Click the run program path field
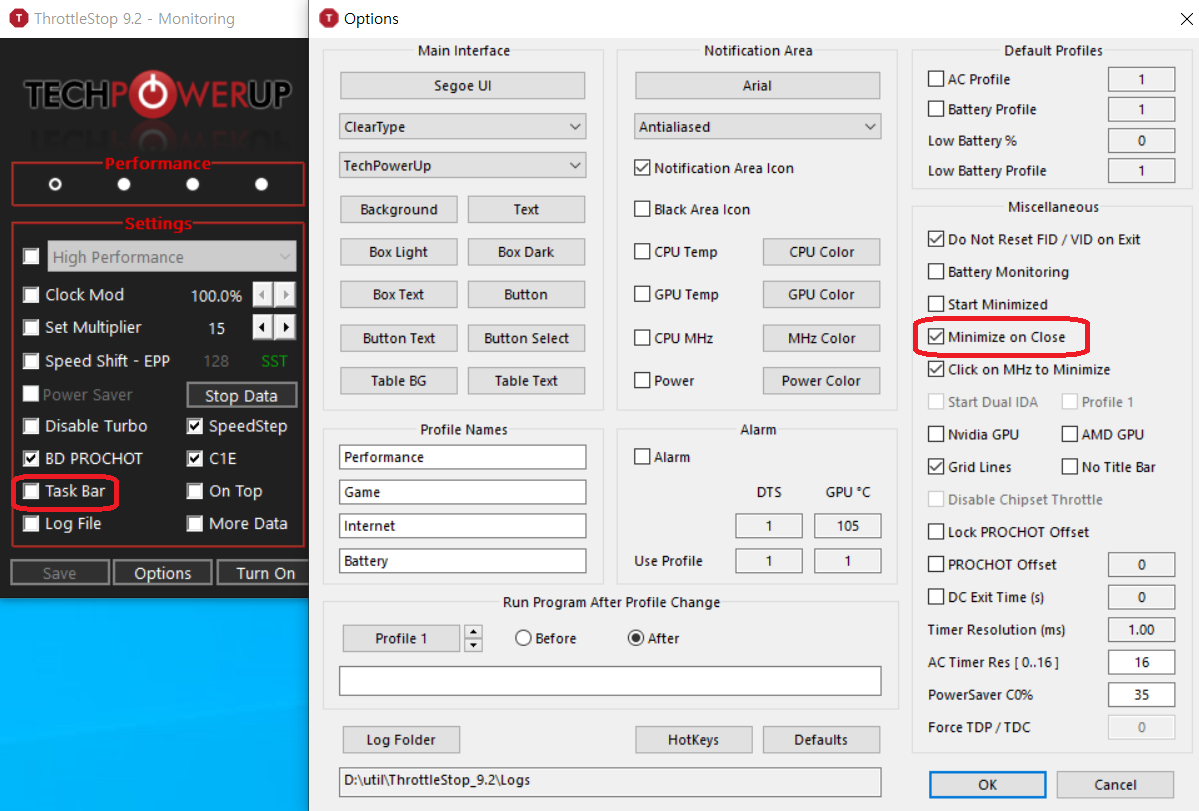 [x=610, y=680]
